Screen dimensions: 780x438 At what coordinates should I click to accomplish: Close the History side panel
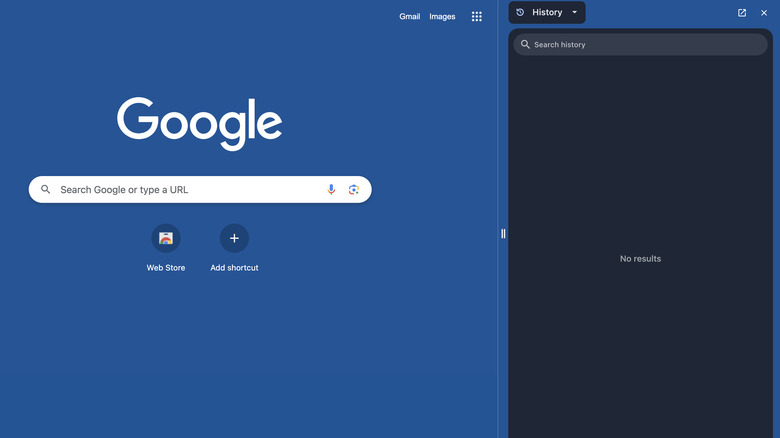pos(764,13)
